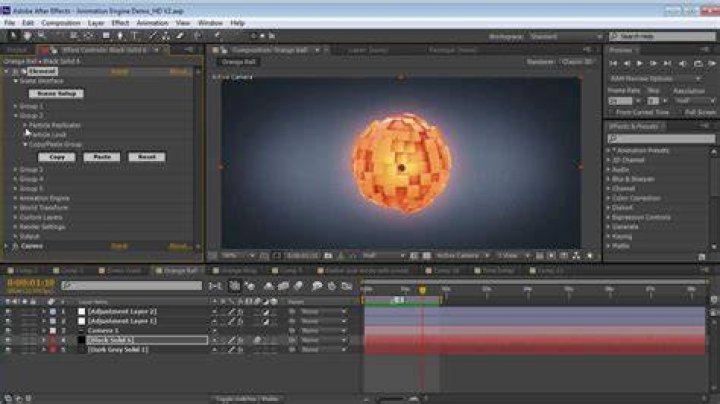720x404 pixels.
Task: Open the File menu
Action: 10,22
